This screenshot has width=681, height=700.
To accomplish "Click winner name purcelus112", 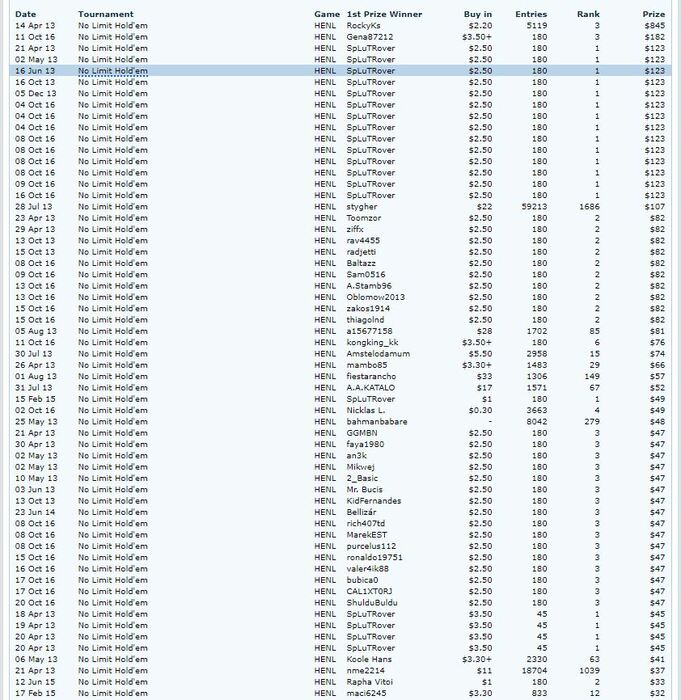I will 371,546.
